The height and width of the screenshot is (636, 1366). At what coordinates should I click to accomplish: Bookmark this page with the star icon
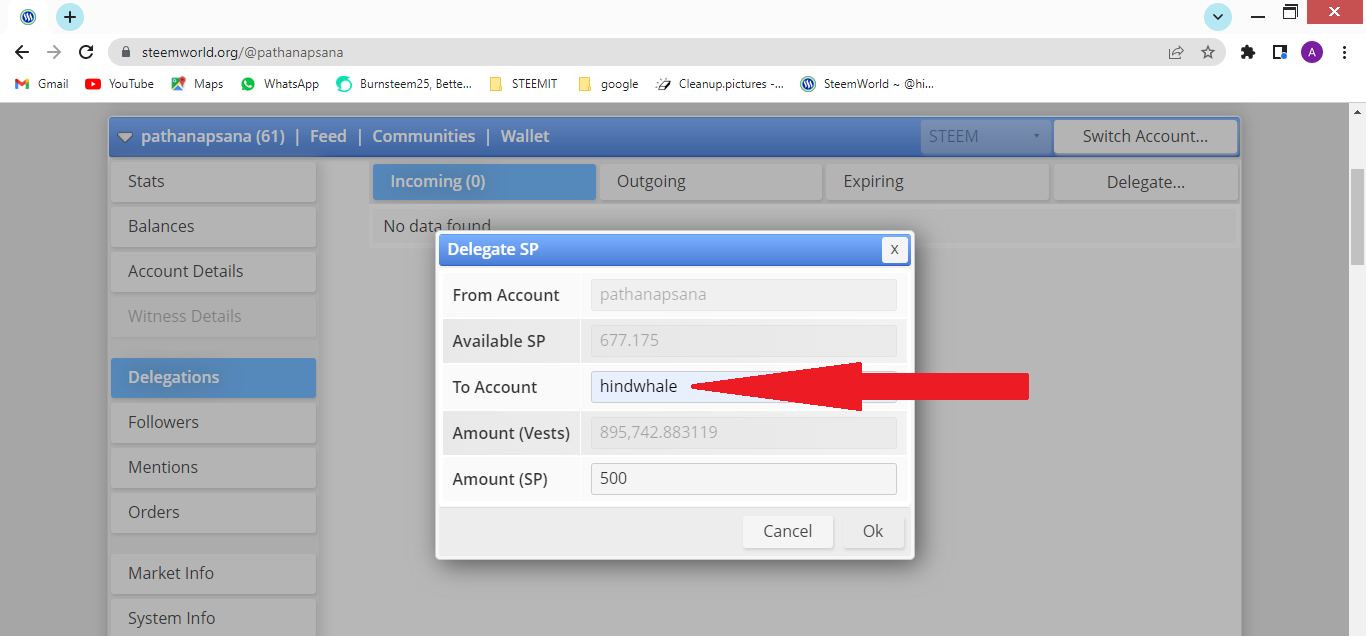click(1208, 52)
